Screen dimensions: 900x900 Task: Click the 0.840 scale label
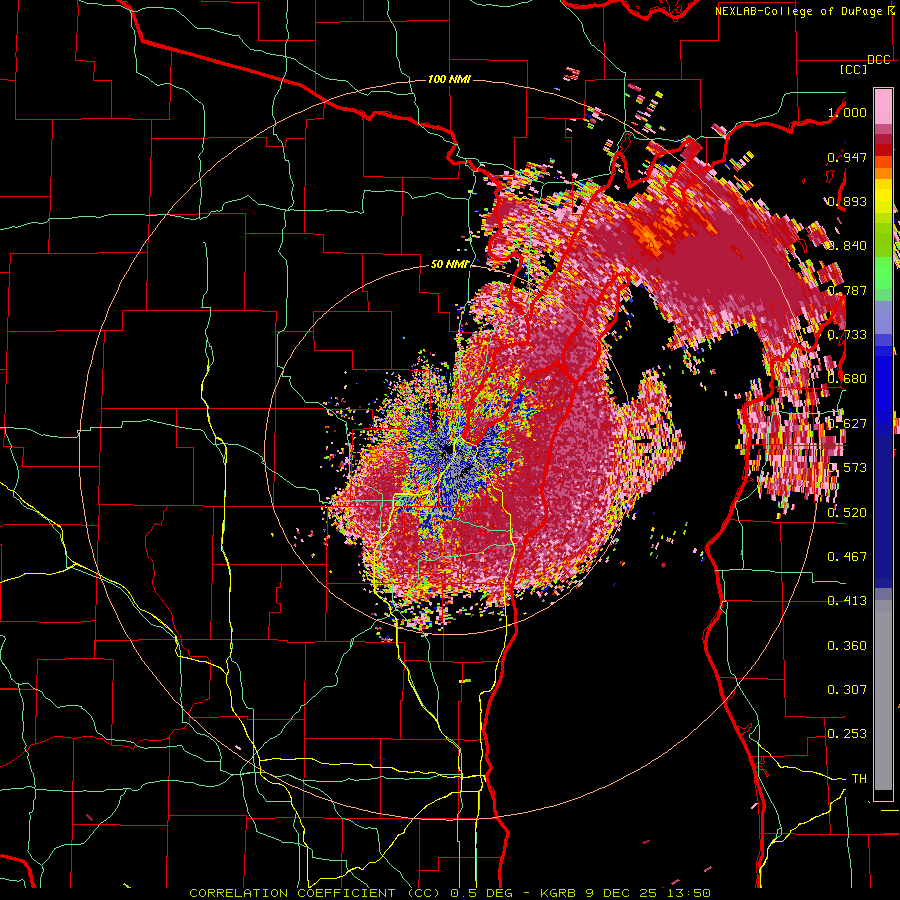847,246
